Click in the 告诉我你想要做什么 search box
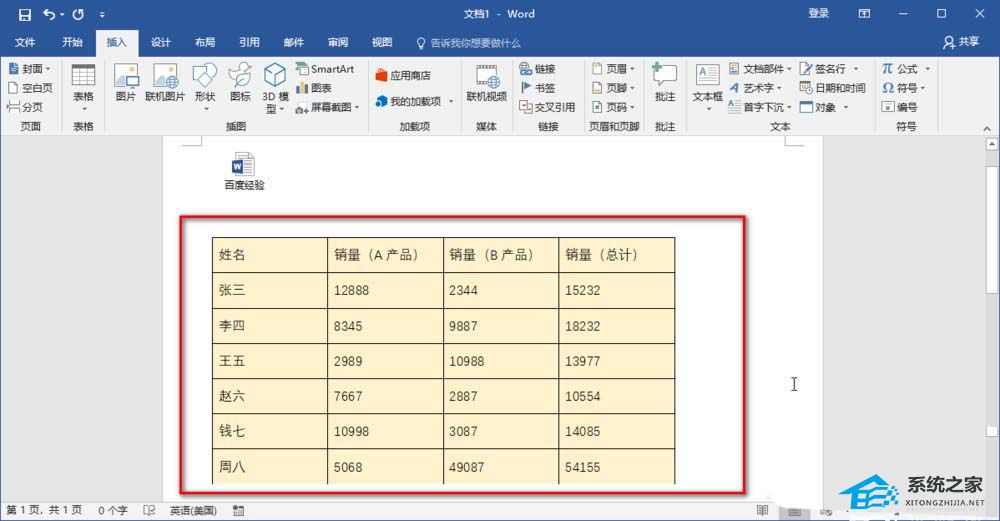The height and width of the screenshot is (521, 1000). click(x=474, y=43)
